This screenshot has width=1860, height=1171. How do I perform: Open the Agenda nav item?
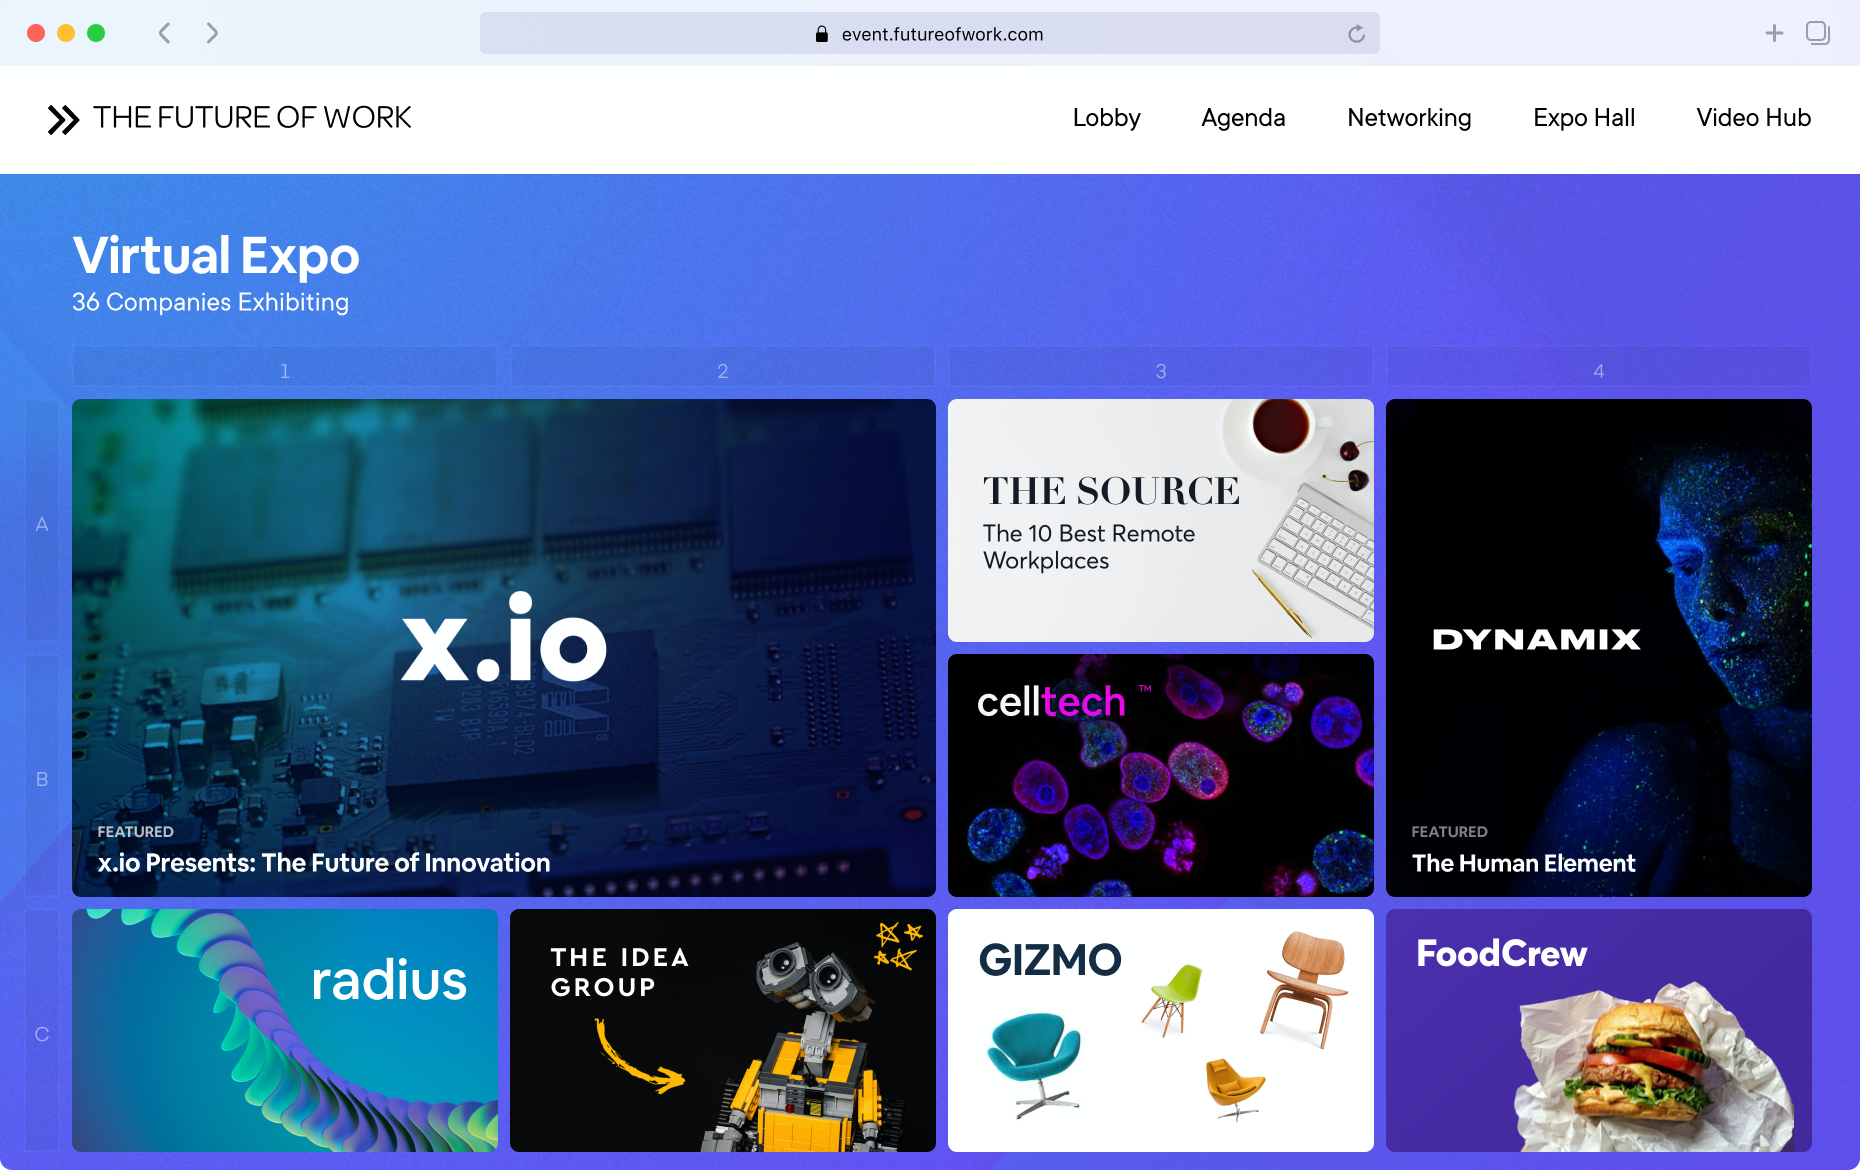click(1243, 118)
